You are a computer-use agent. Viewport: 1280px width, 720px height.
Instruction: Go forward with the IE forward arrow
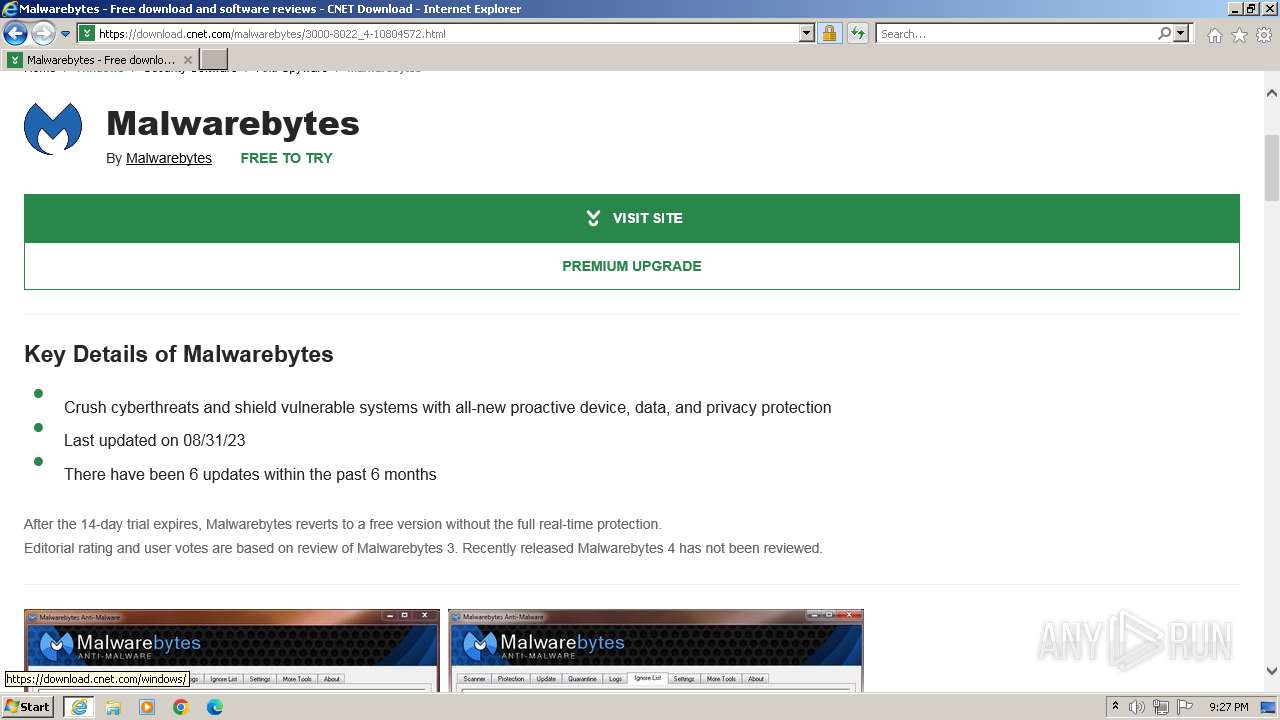[43, 34]
